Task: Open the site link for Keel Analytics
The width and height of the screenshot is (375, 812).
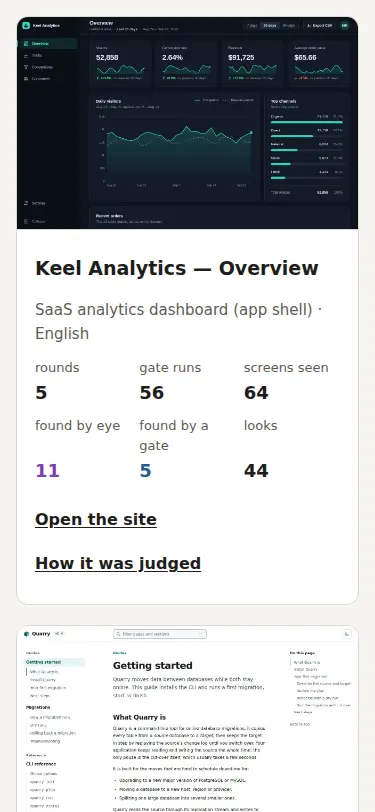Action: coord(96,519)
